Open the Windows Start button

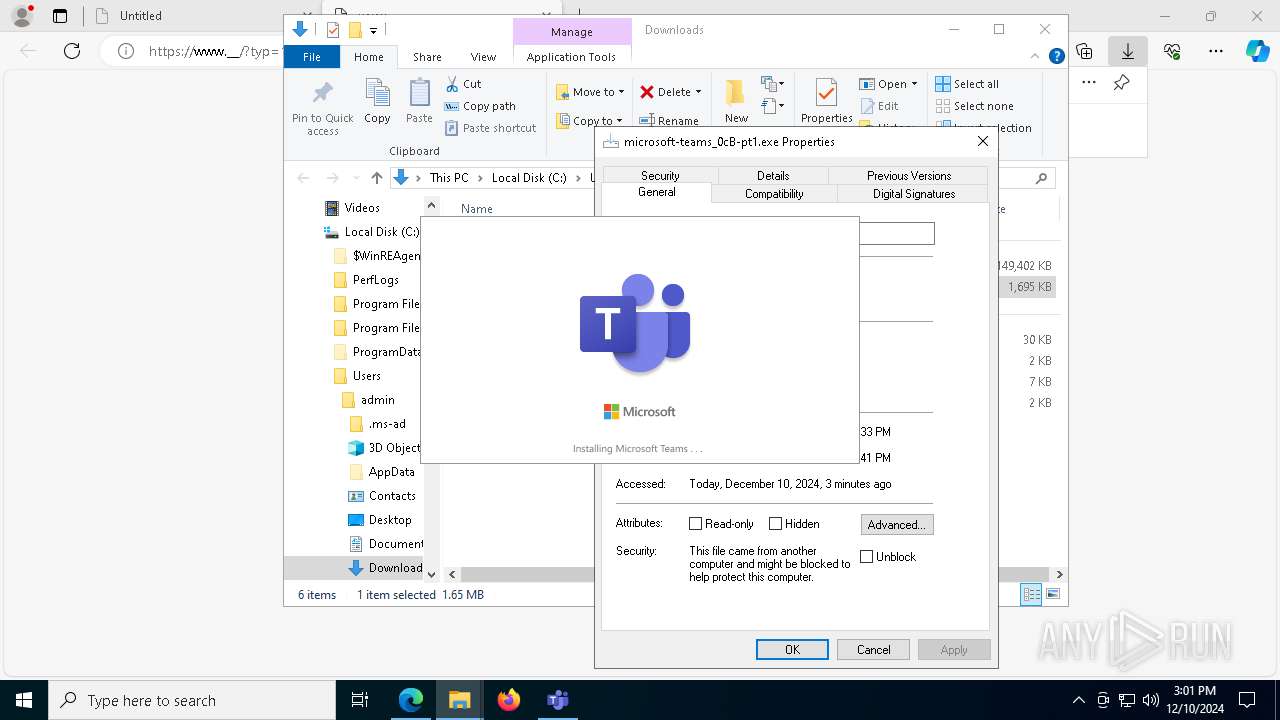(x=24, y=700)
